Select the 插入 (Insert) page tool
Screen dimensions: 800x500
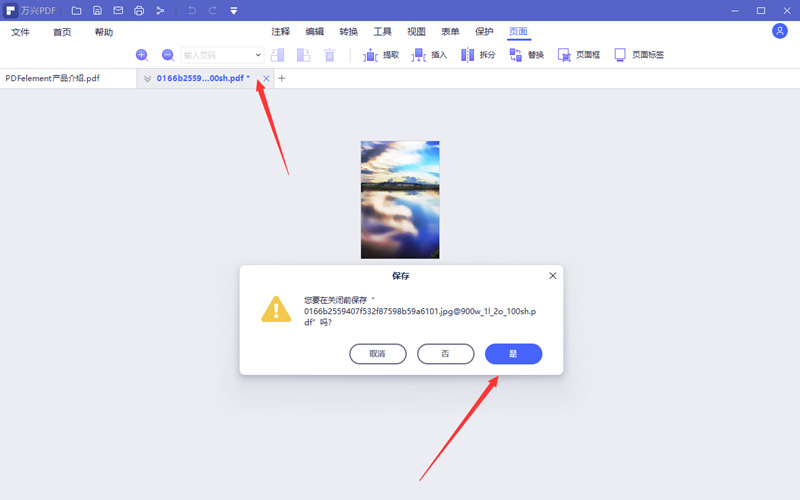(429, 55)
